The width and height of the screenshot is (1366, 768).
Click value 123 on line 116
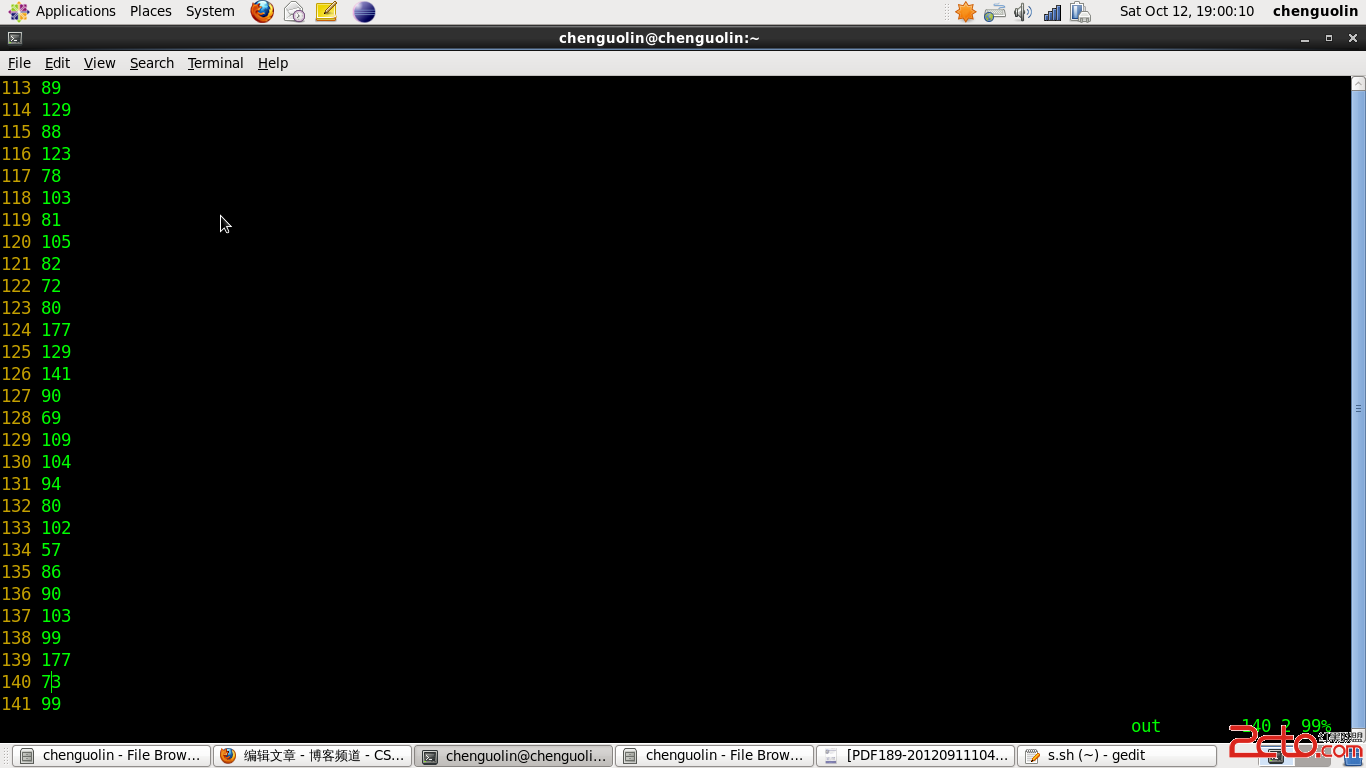pyautogui.click(x=56, y=154)
